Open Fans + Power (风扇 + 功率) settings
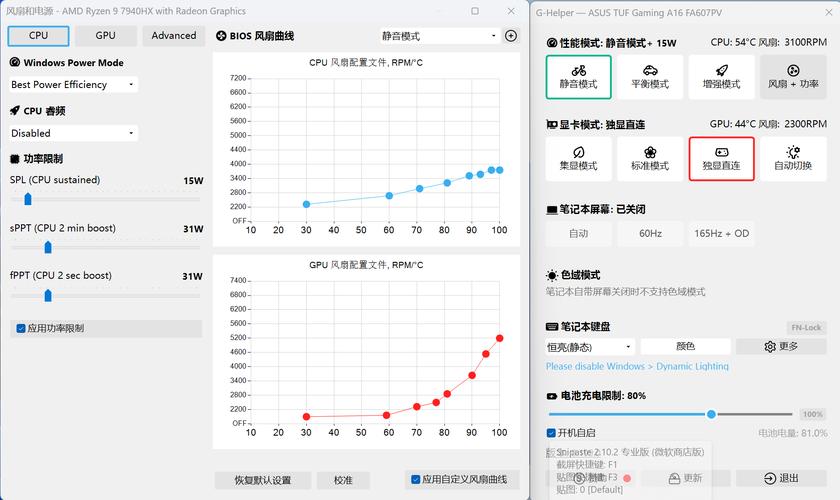The image size is (840, 500). 793,76
